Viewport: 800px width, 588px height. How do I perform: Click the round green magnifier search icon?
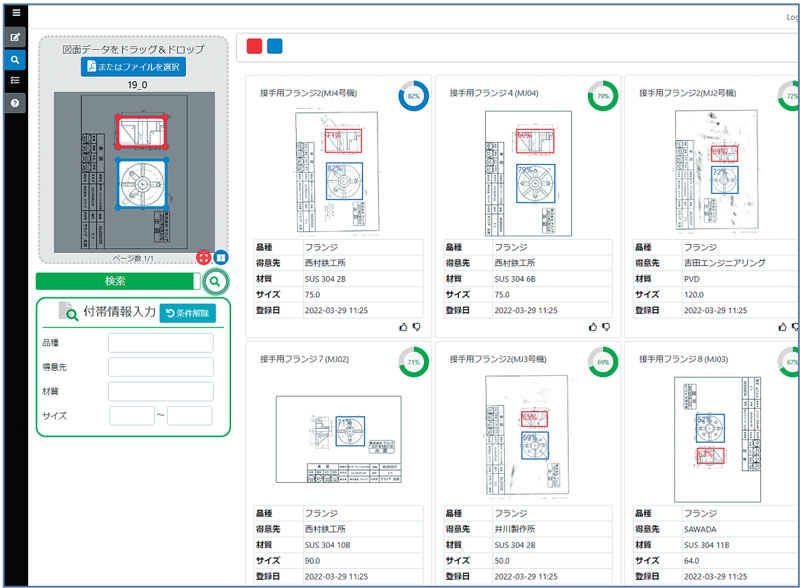coord(215,282)
